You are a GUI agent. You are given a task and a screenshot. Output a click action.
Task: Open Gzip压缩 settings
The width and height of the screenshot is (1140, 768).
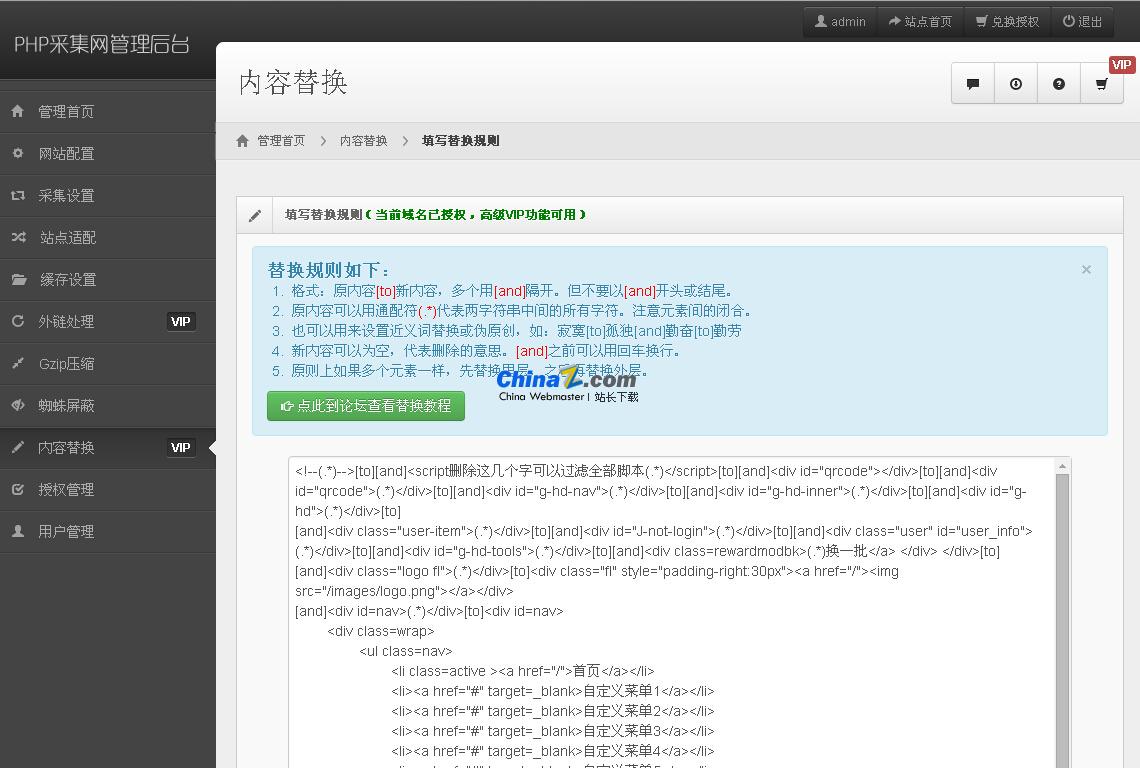pyautogui.click(x=108, y=364)
